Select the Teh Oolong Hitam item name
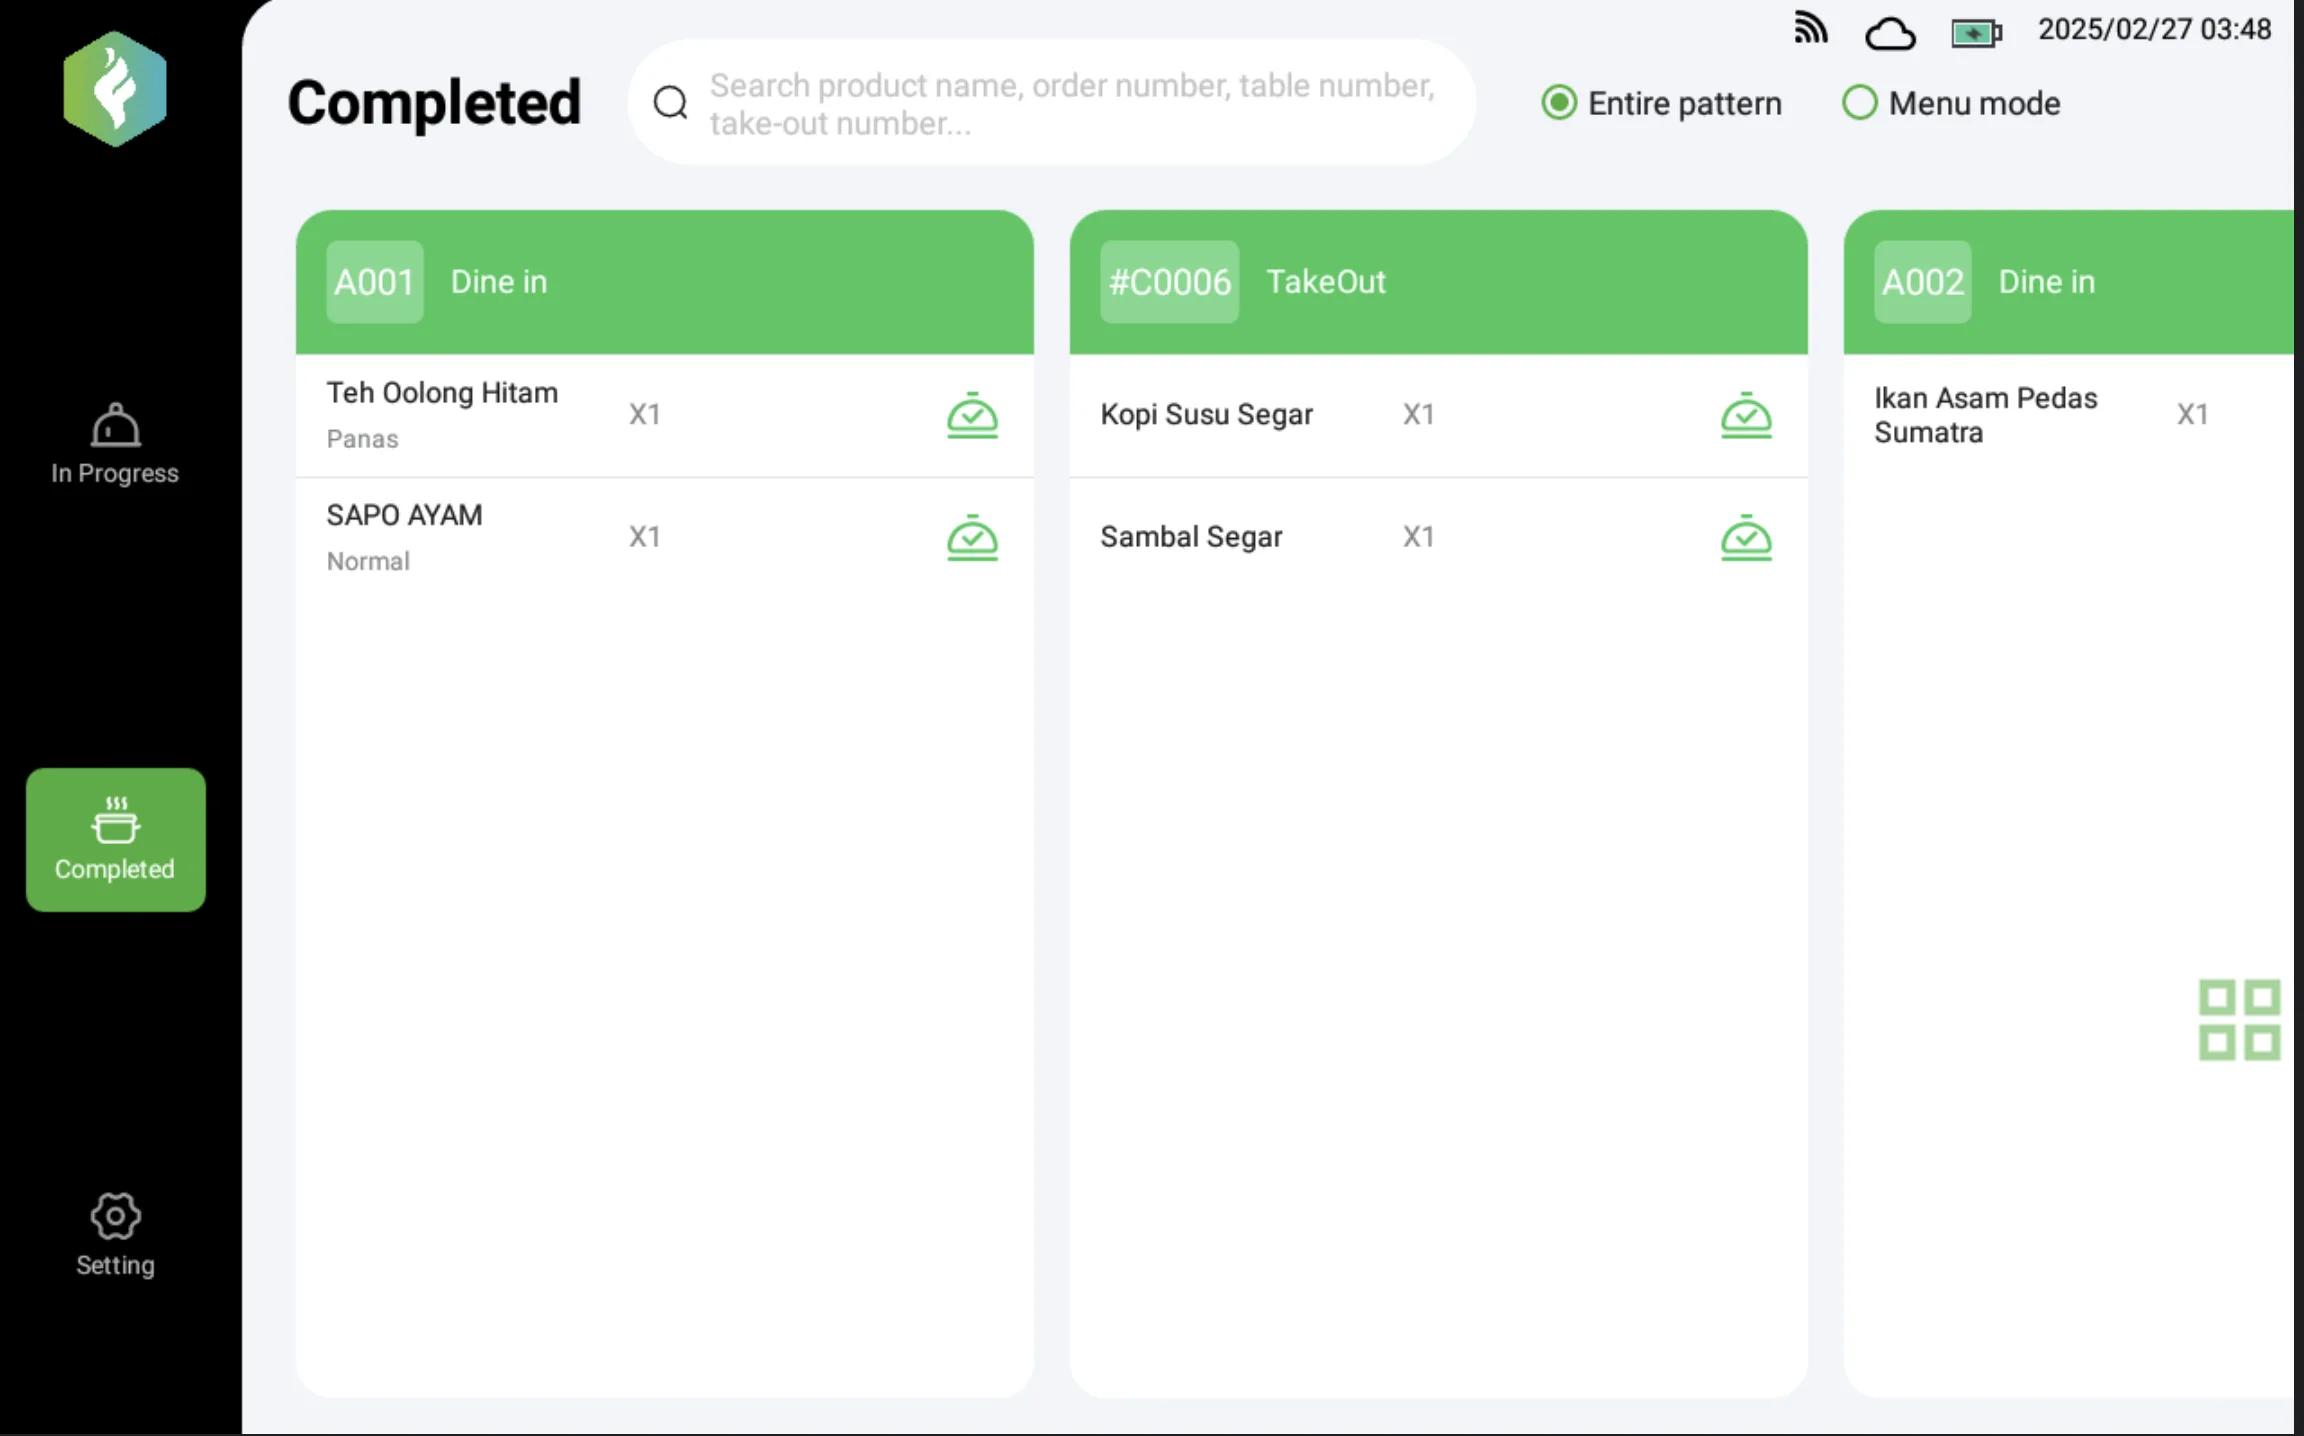Viewport: 2304px width, 1436px height. coord(442,393)
